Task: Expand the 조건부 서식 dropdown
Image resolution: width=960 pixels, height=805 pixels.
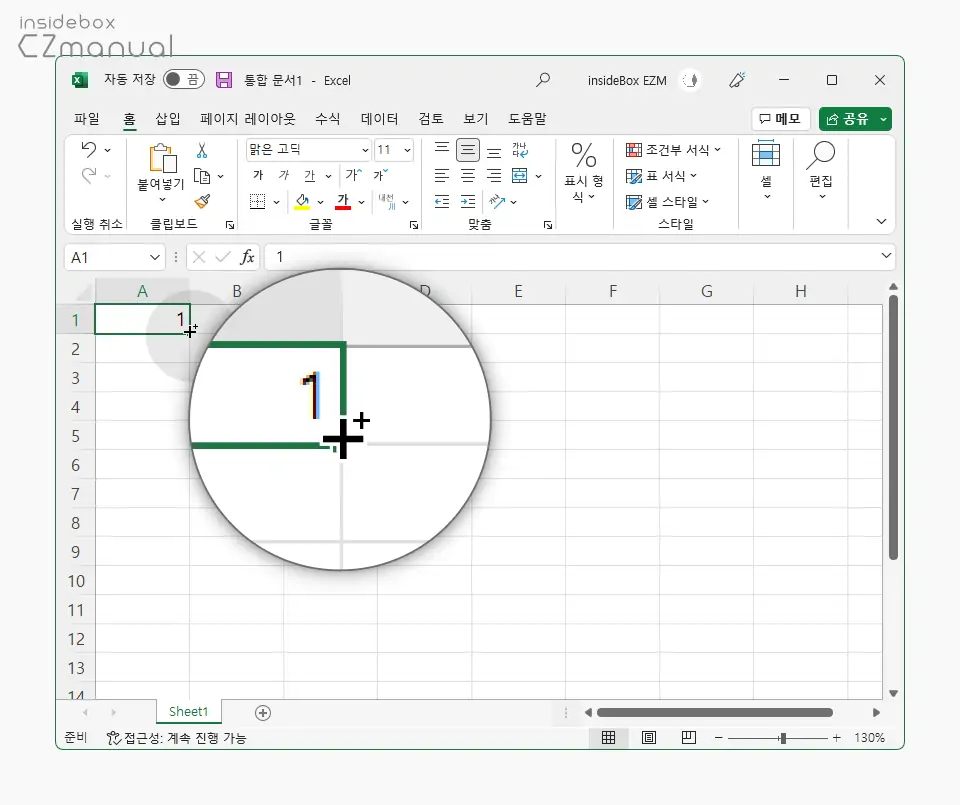Action: click(673, 150)
